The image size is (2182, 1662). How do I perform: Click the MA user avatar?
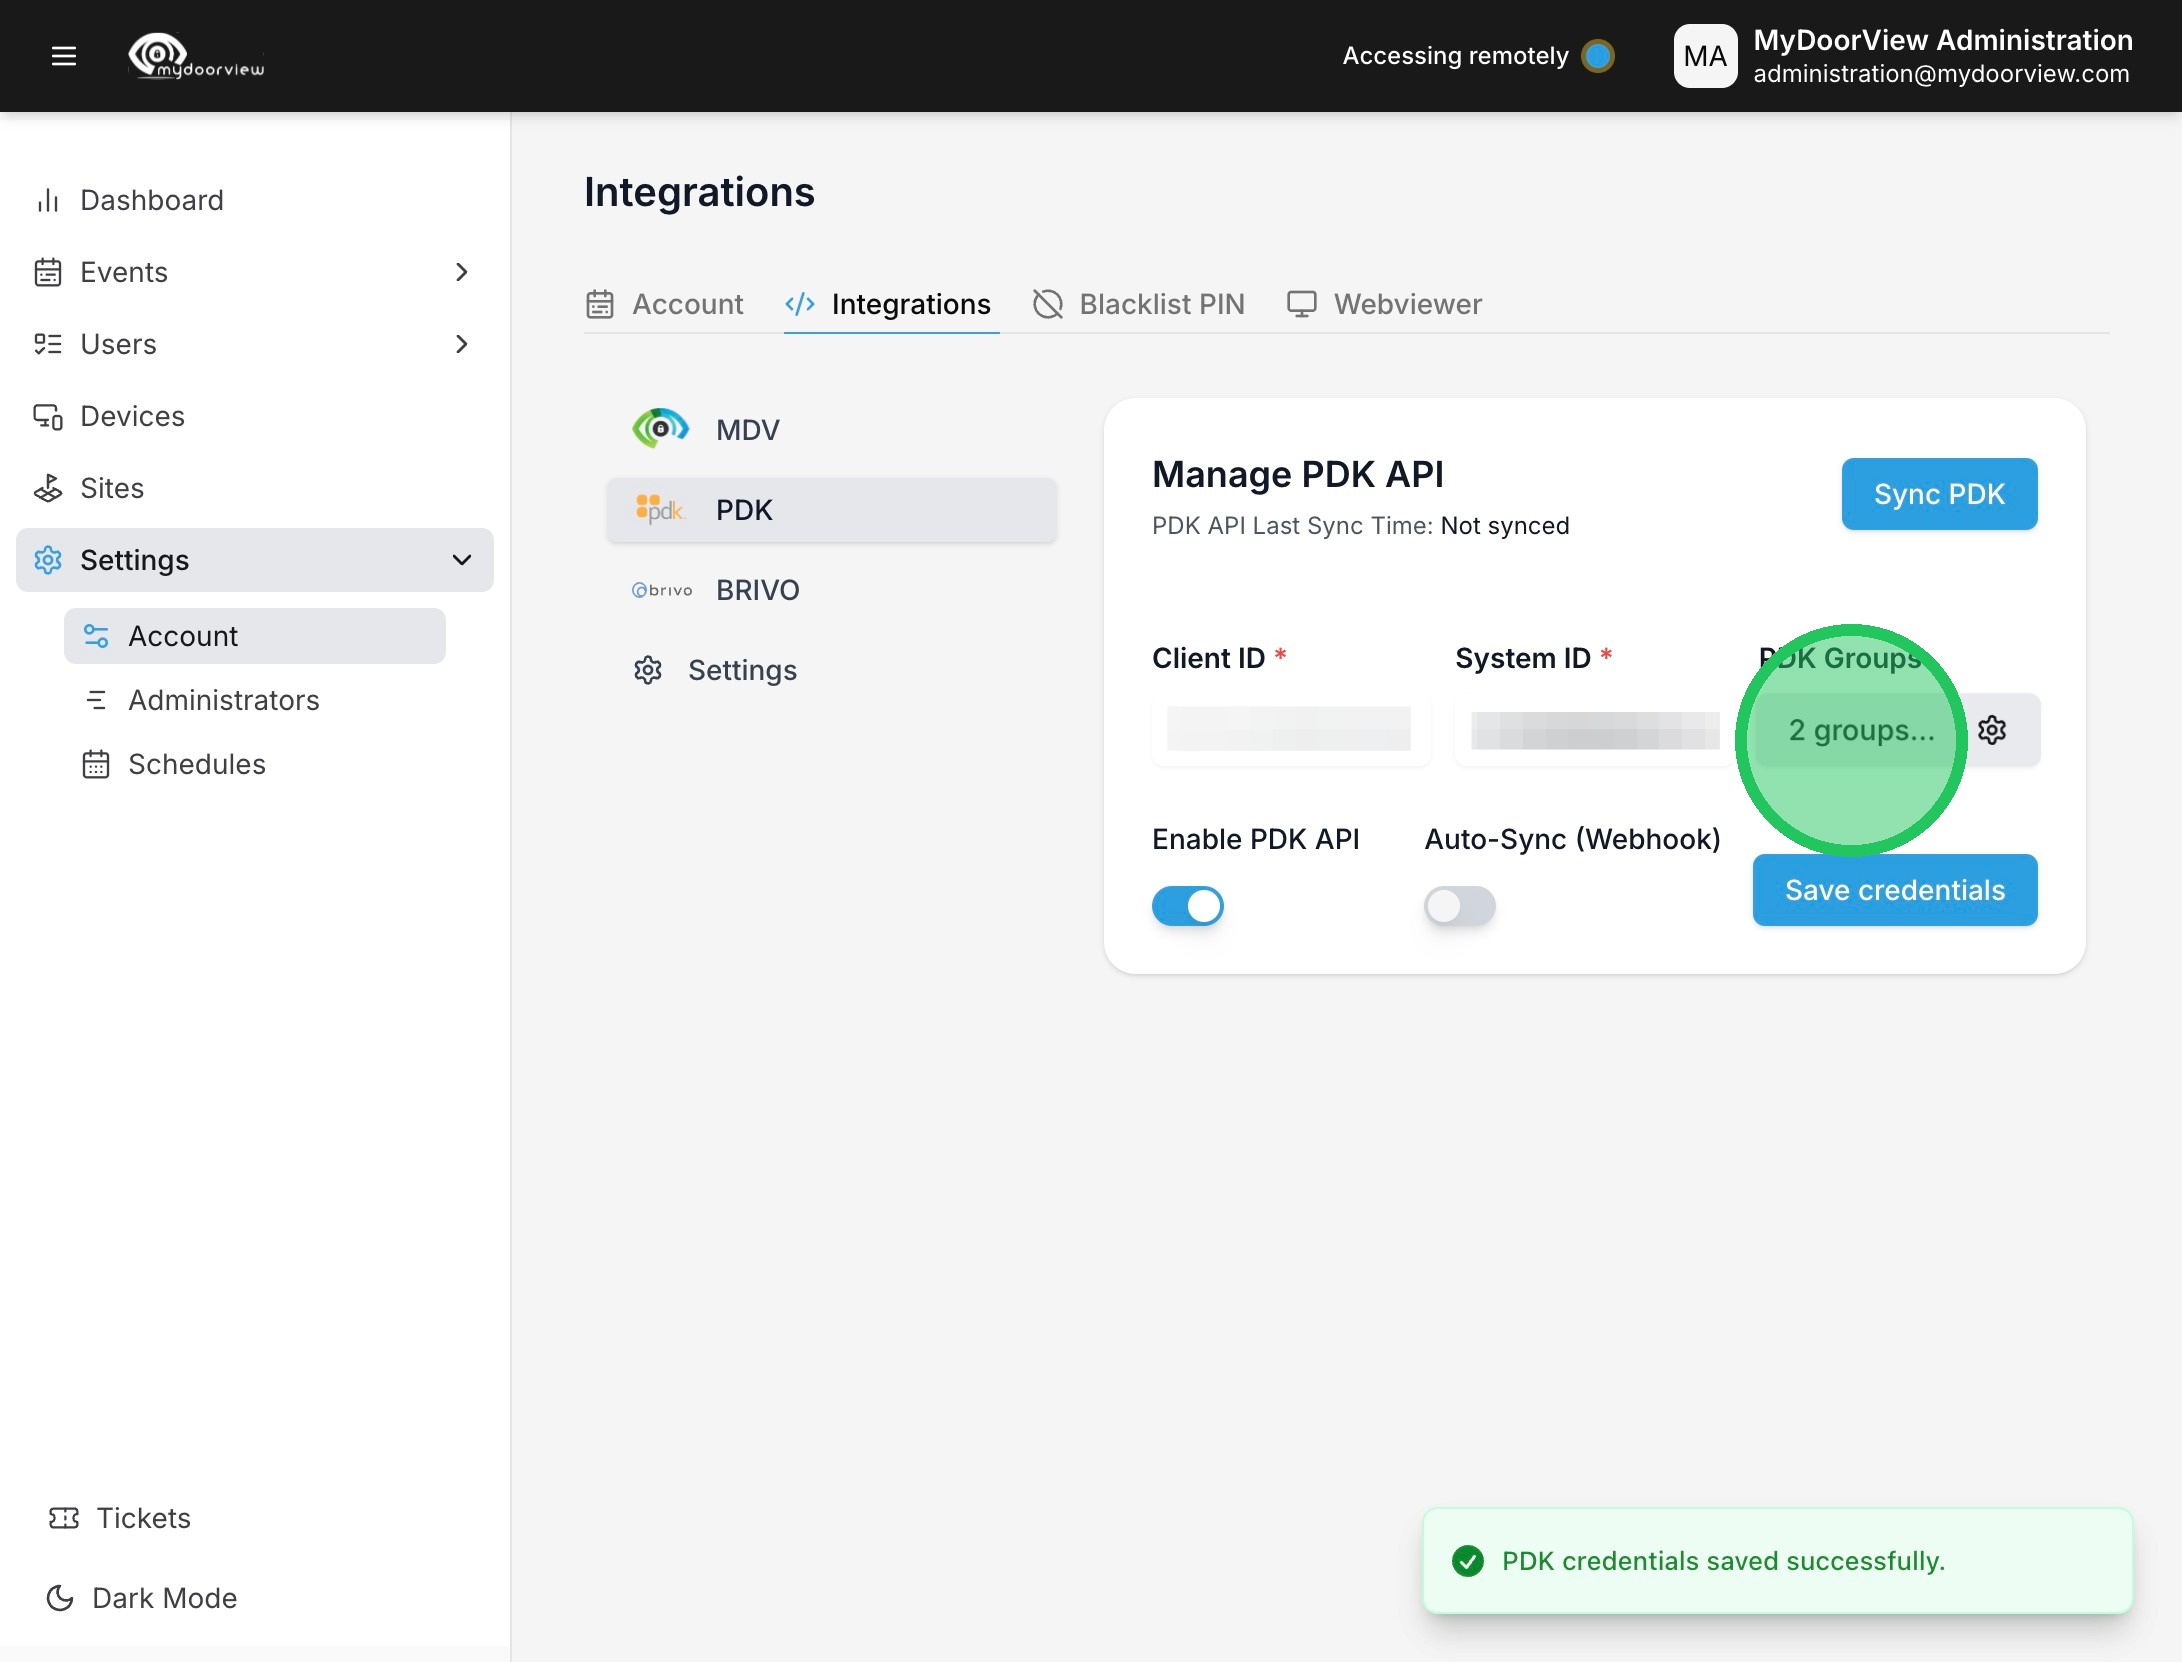(x=1705, y=56)
